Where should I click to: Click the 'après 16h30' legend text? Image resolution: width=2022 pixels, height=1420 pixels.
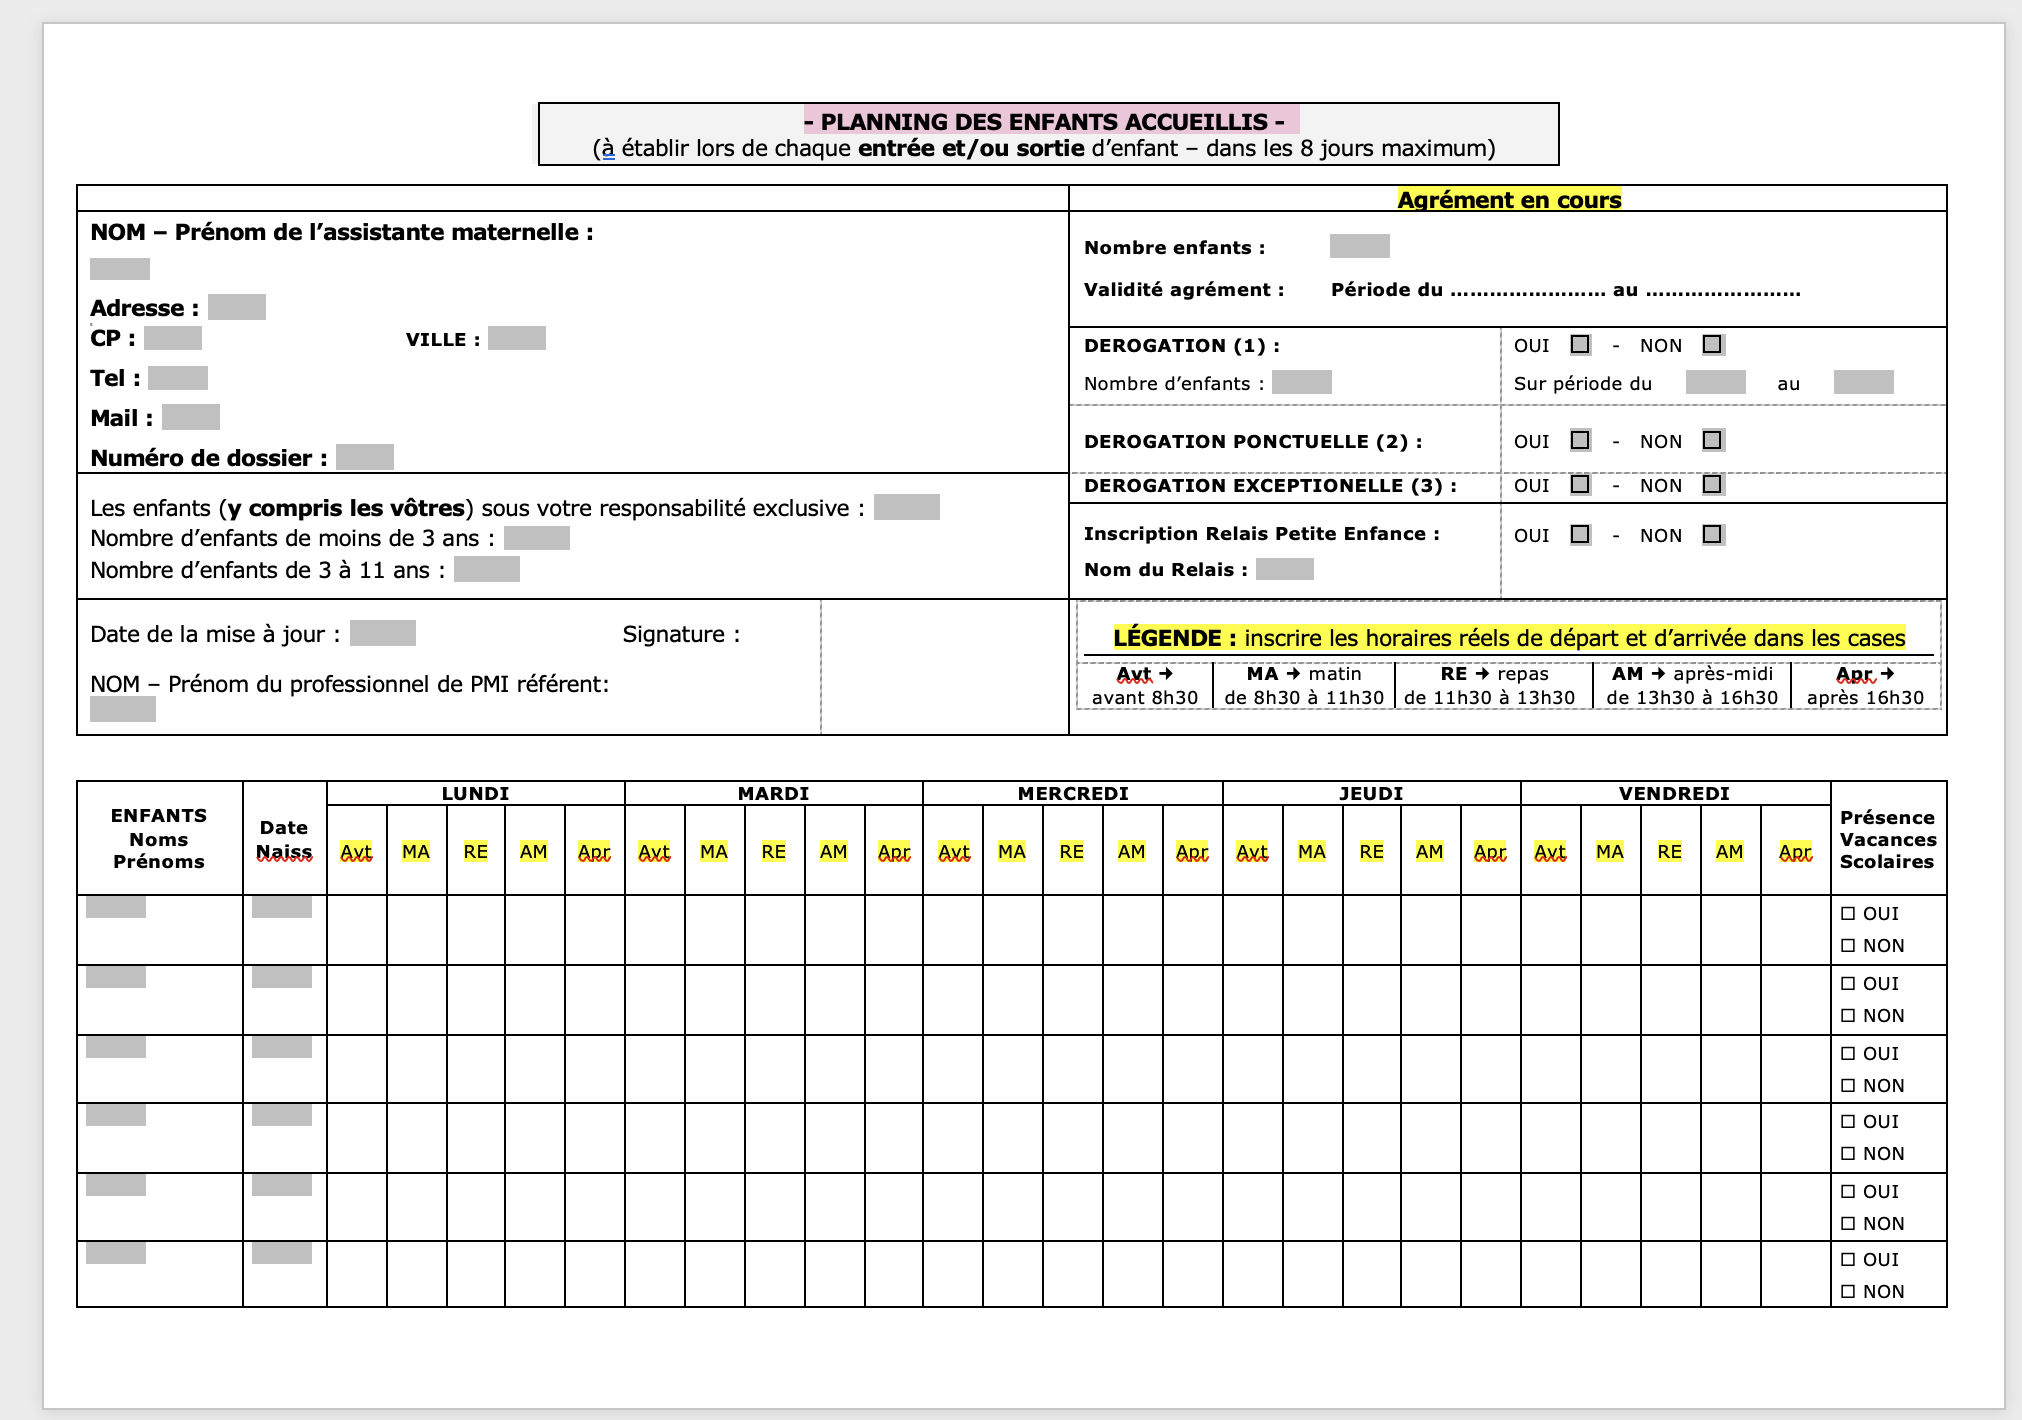(x=1865, y=698)
